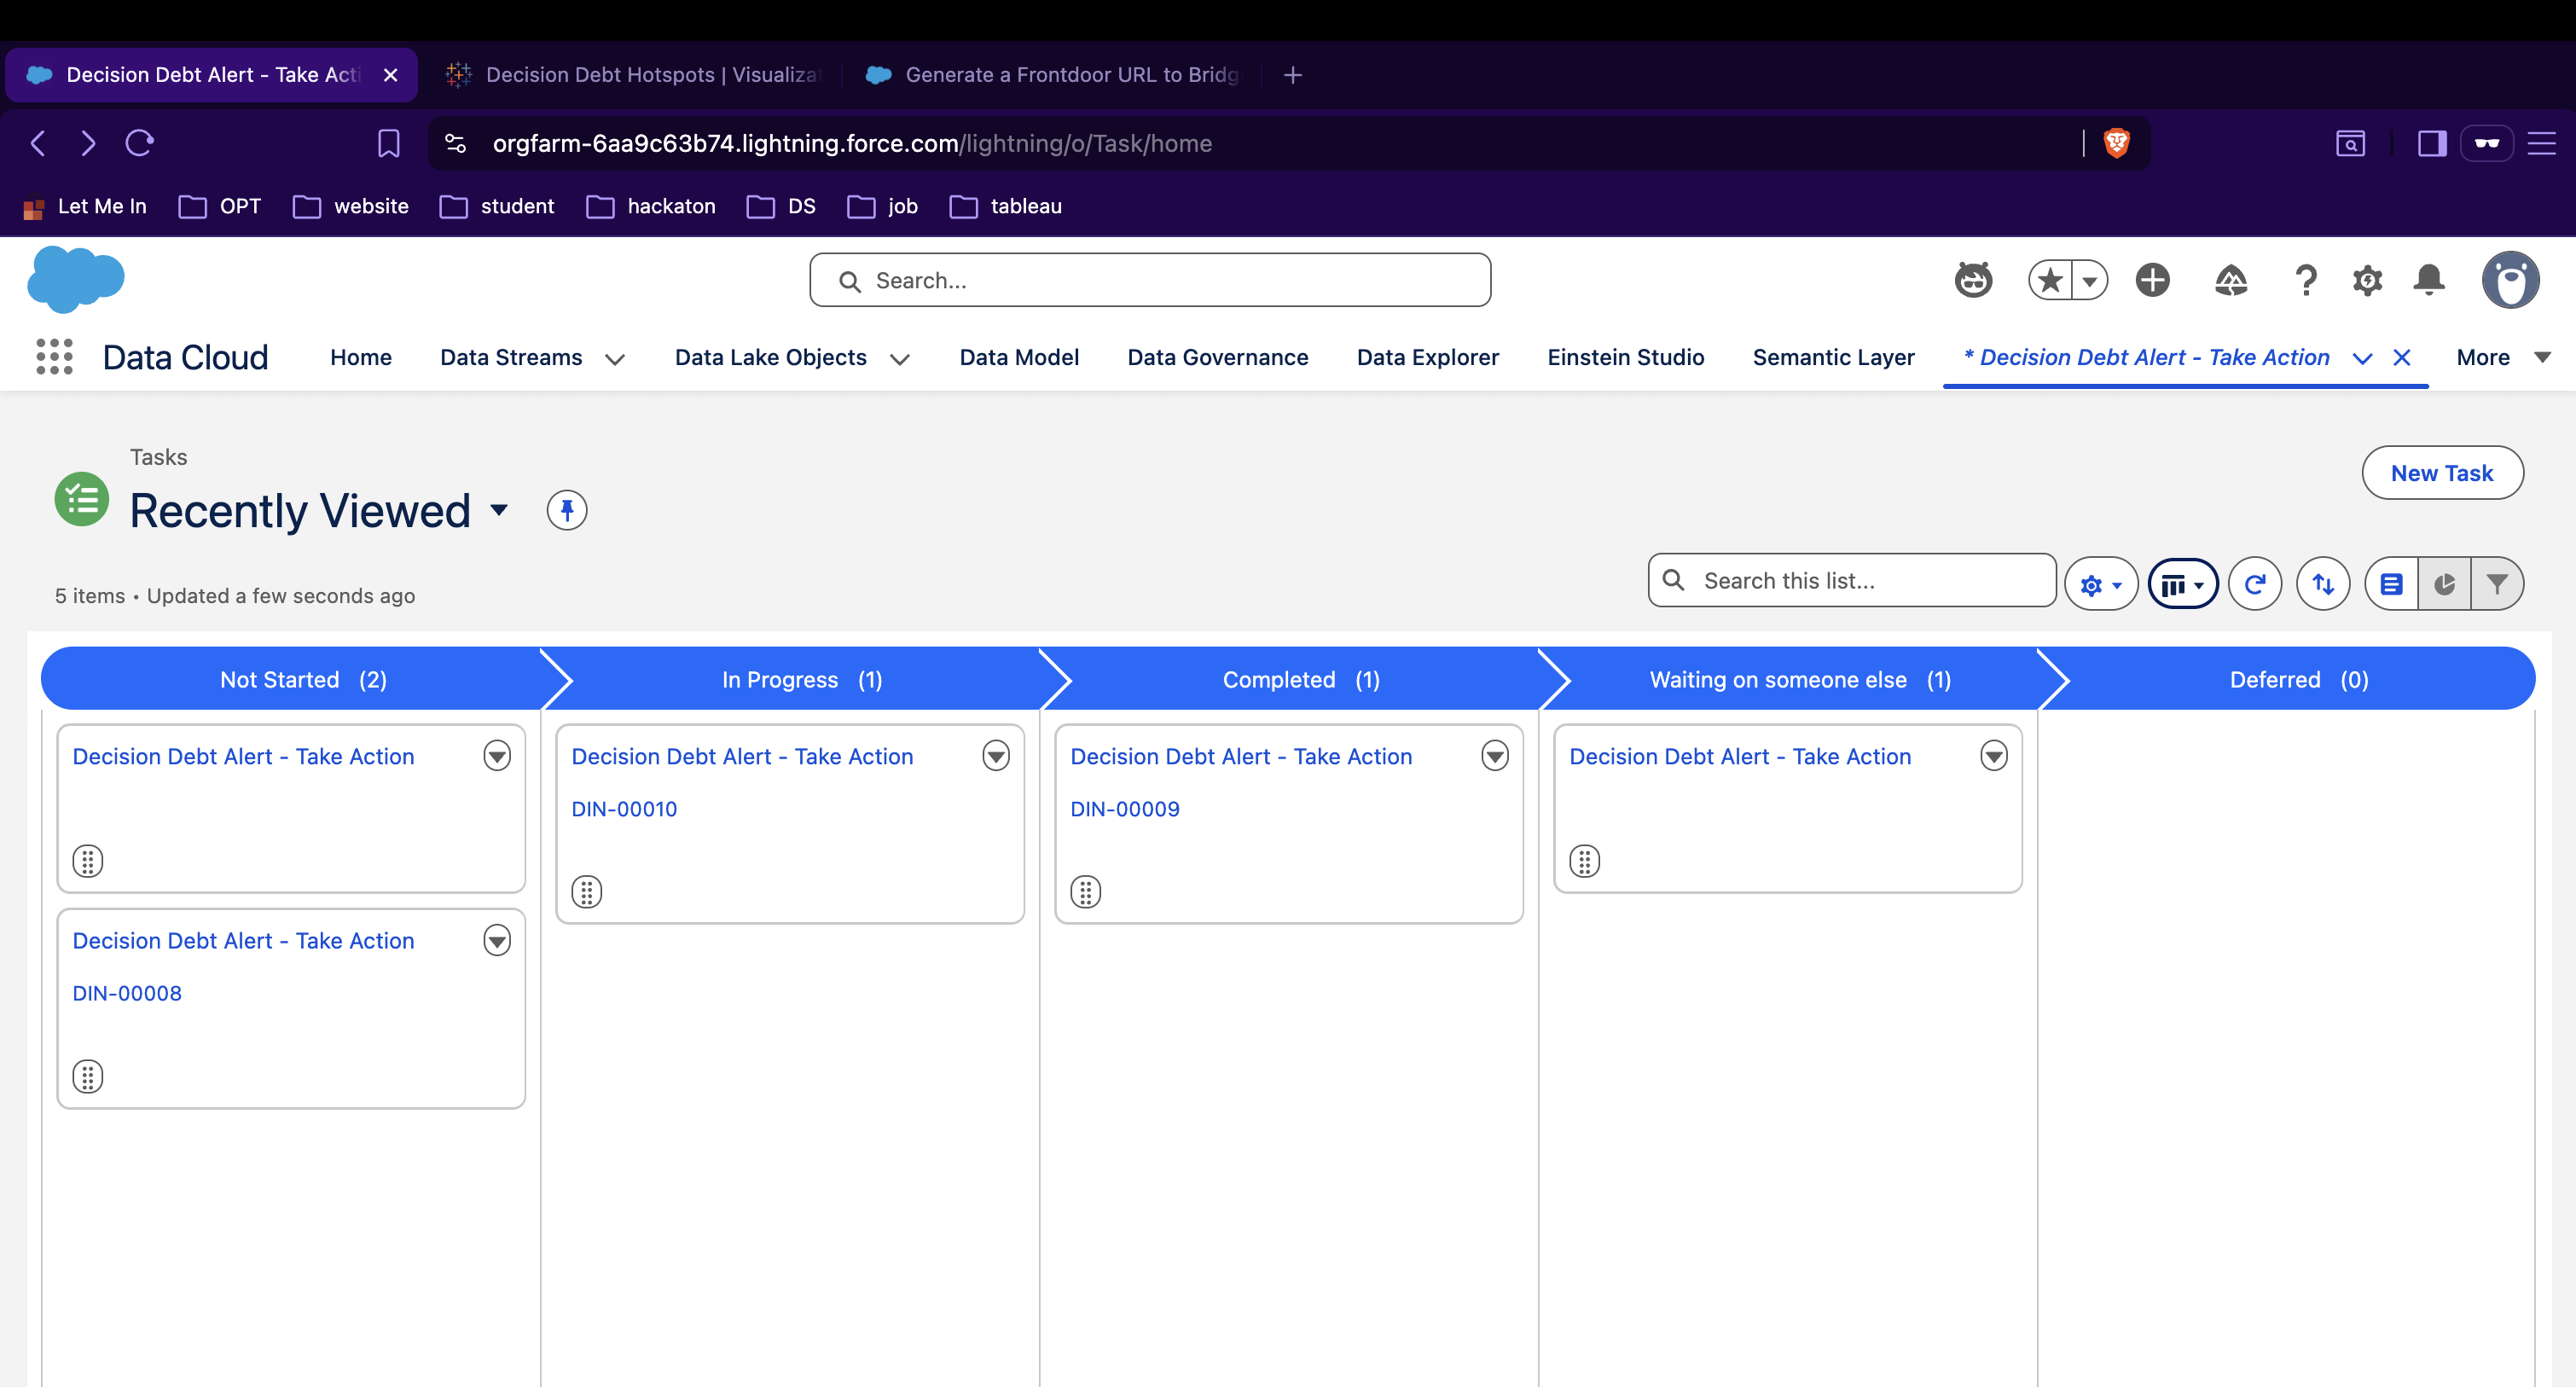Click the Einstein Agentforce face icon
Viewport: 2576px width, 1387px height.
(x=1973, y=280)
